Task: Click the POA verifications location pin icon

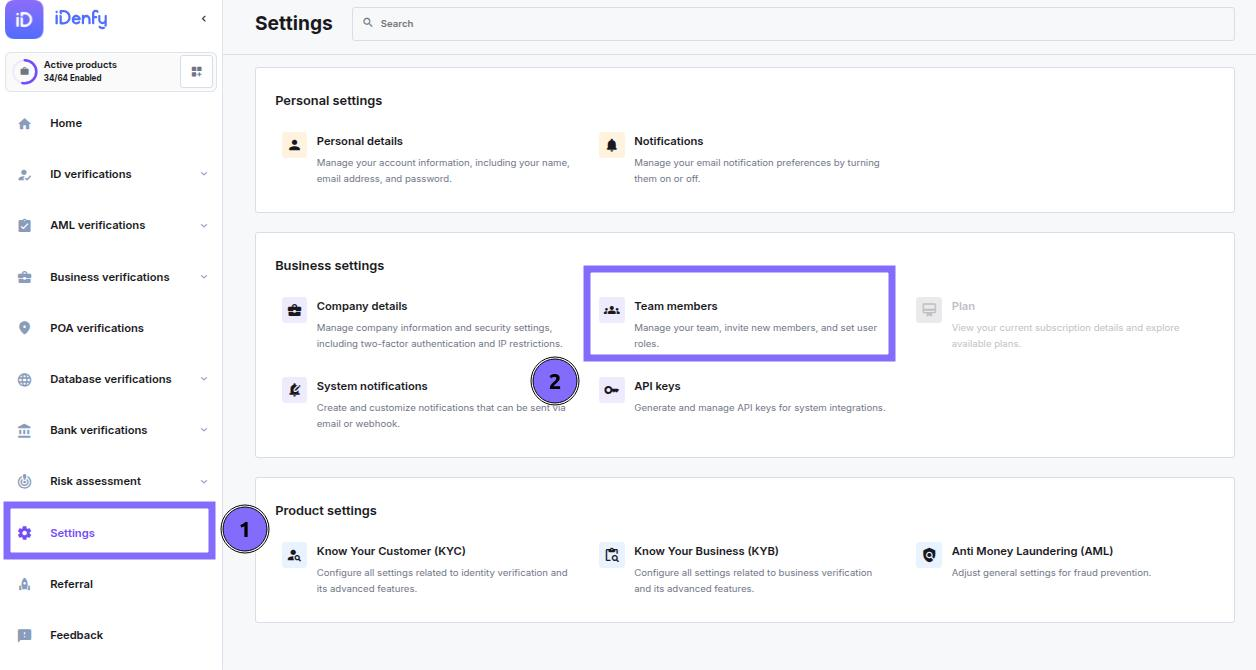Action: point(25,328)
